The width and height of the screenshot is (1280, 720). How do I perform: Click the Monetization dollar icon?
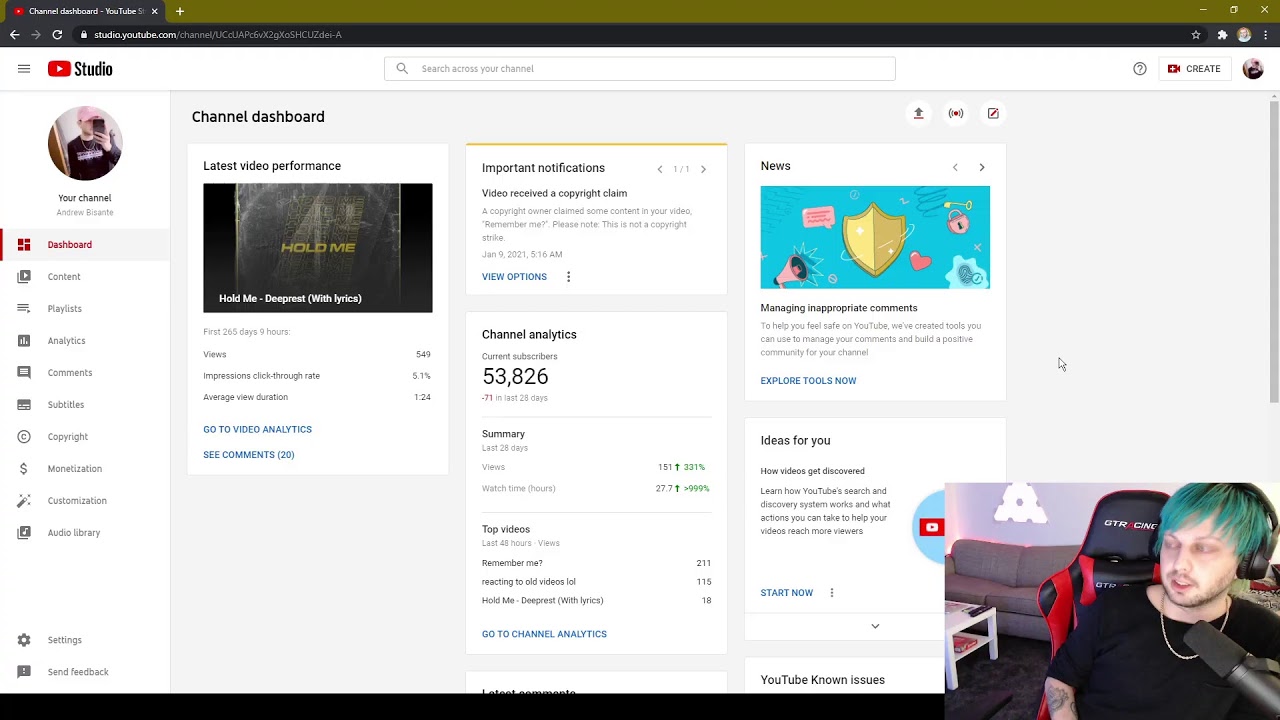pos(24,469)
